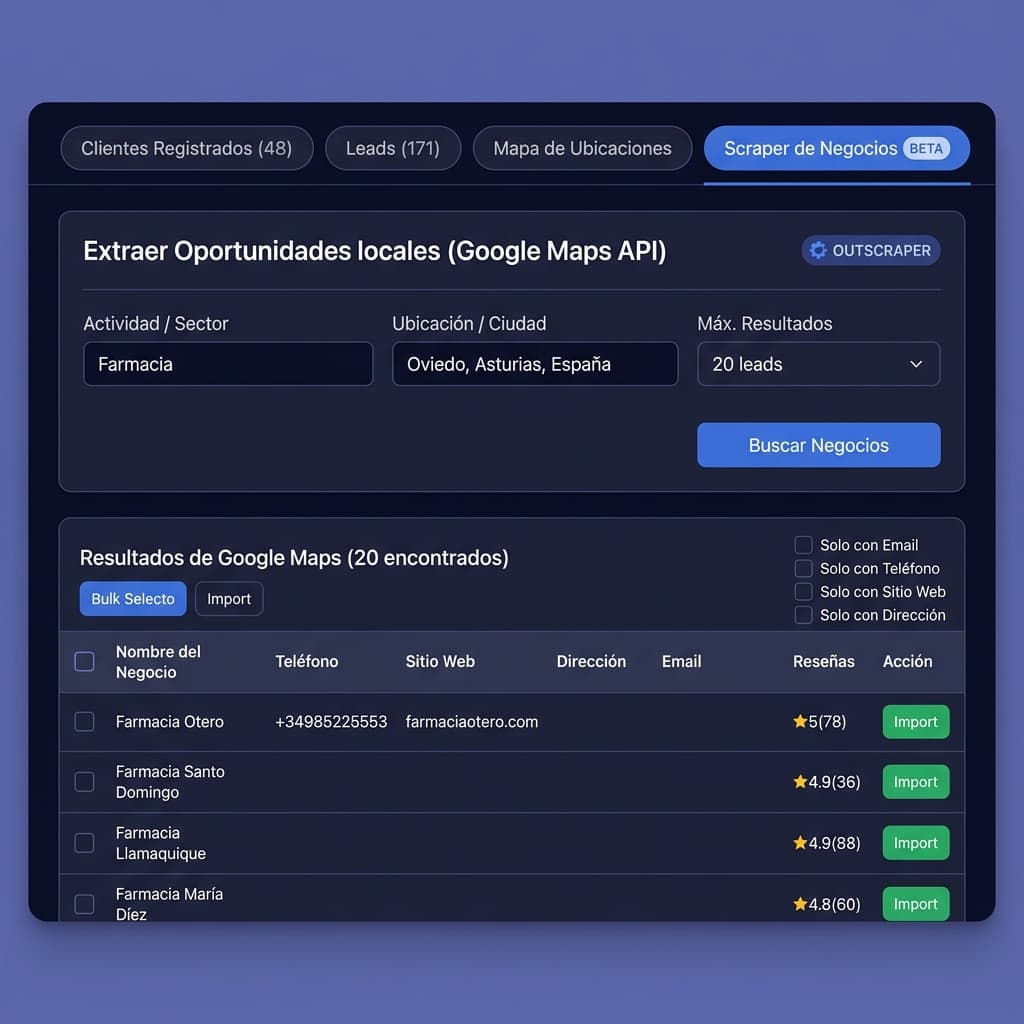Check the Farmacia Santo Domingo row checkbox
This screenshot has width=1024, height=1024.
pyautogui.click(x=84, y=782)
